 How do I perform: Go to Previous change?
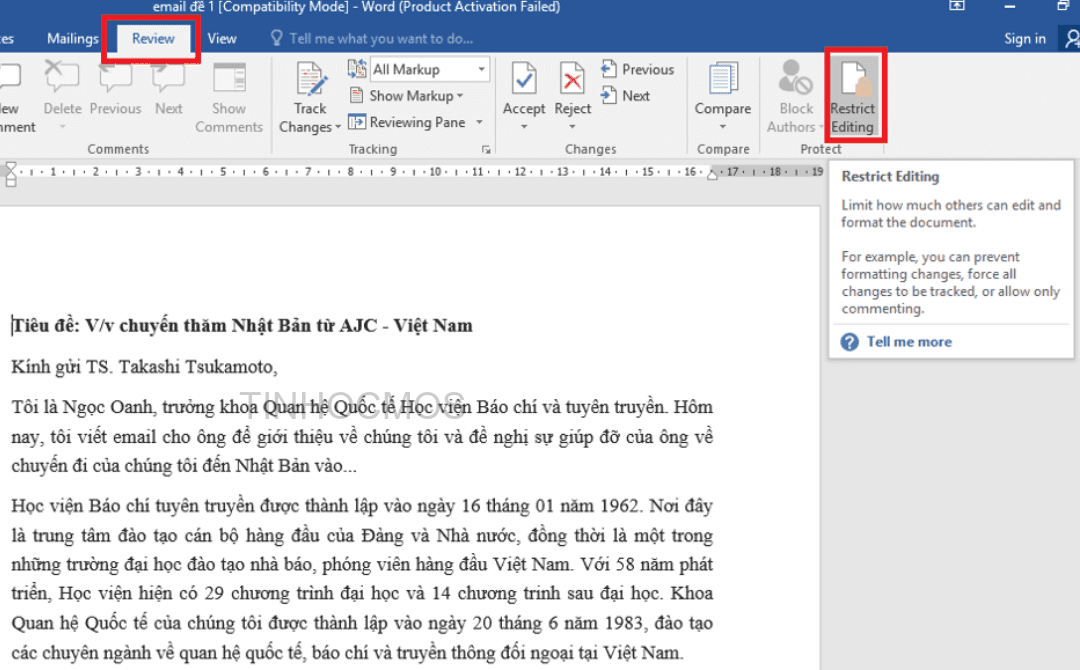point(637,69)
